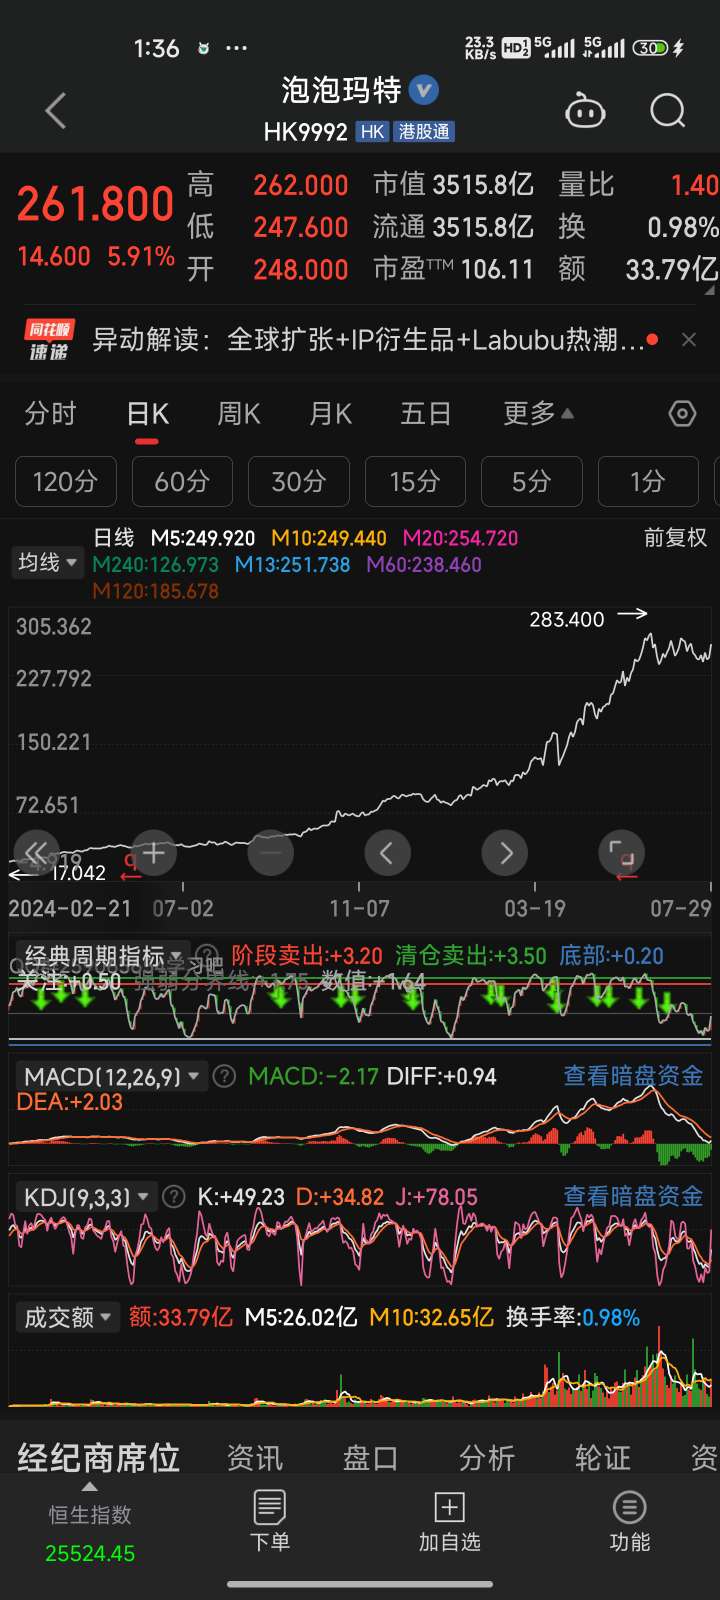
Task: Select the 60分 interval button
Action: tap(182, 482)
